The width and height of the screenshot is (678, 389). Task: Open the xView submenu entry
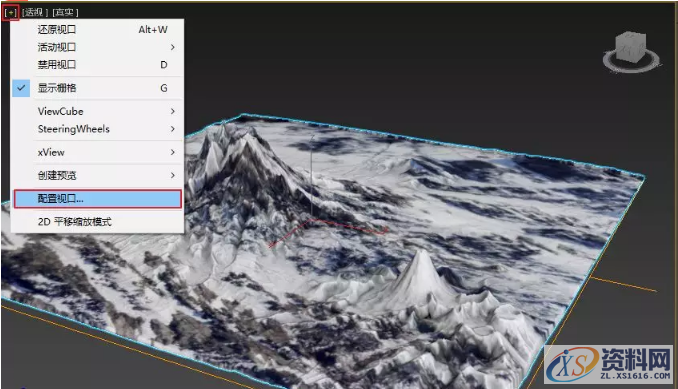click(97, 153)
